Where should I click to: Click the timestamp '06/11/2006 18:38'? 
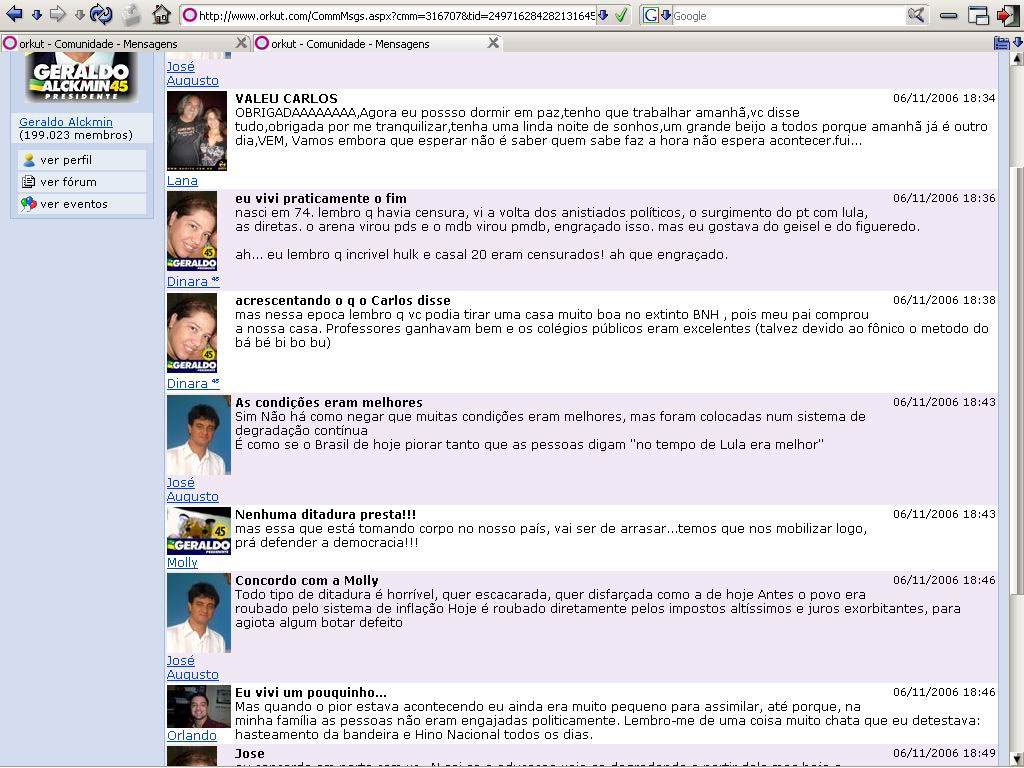(944, 300)
